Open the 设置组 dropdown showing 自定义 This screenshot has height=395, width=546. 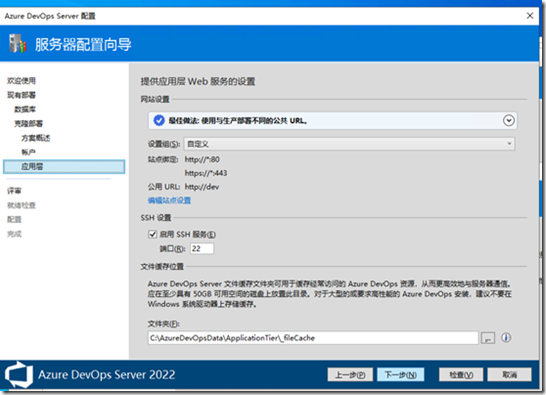(349, 144)
